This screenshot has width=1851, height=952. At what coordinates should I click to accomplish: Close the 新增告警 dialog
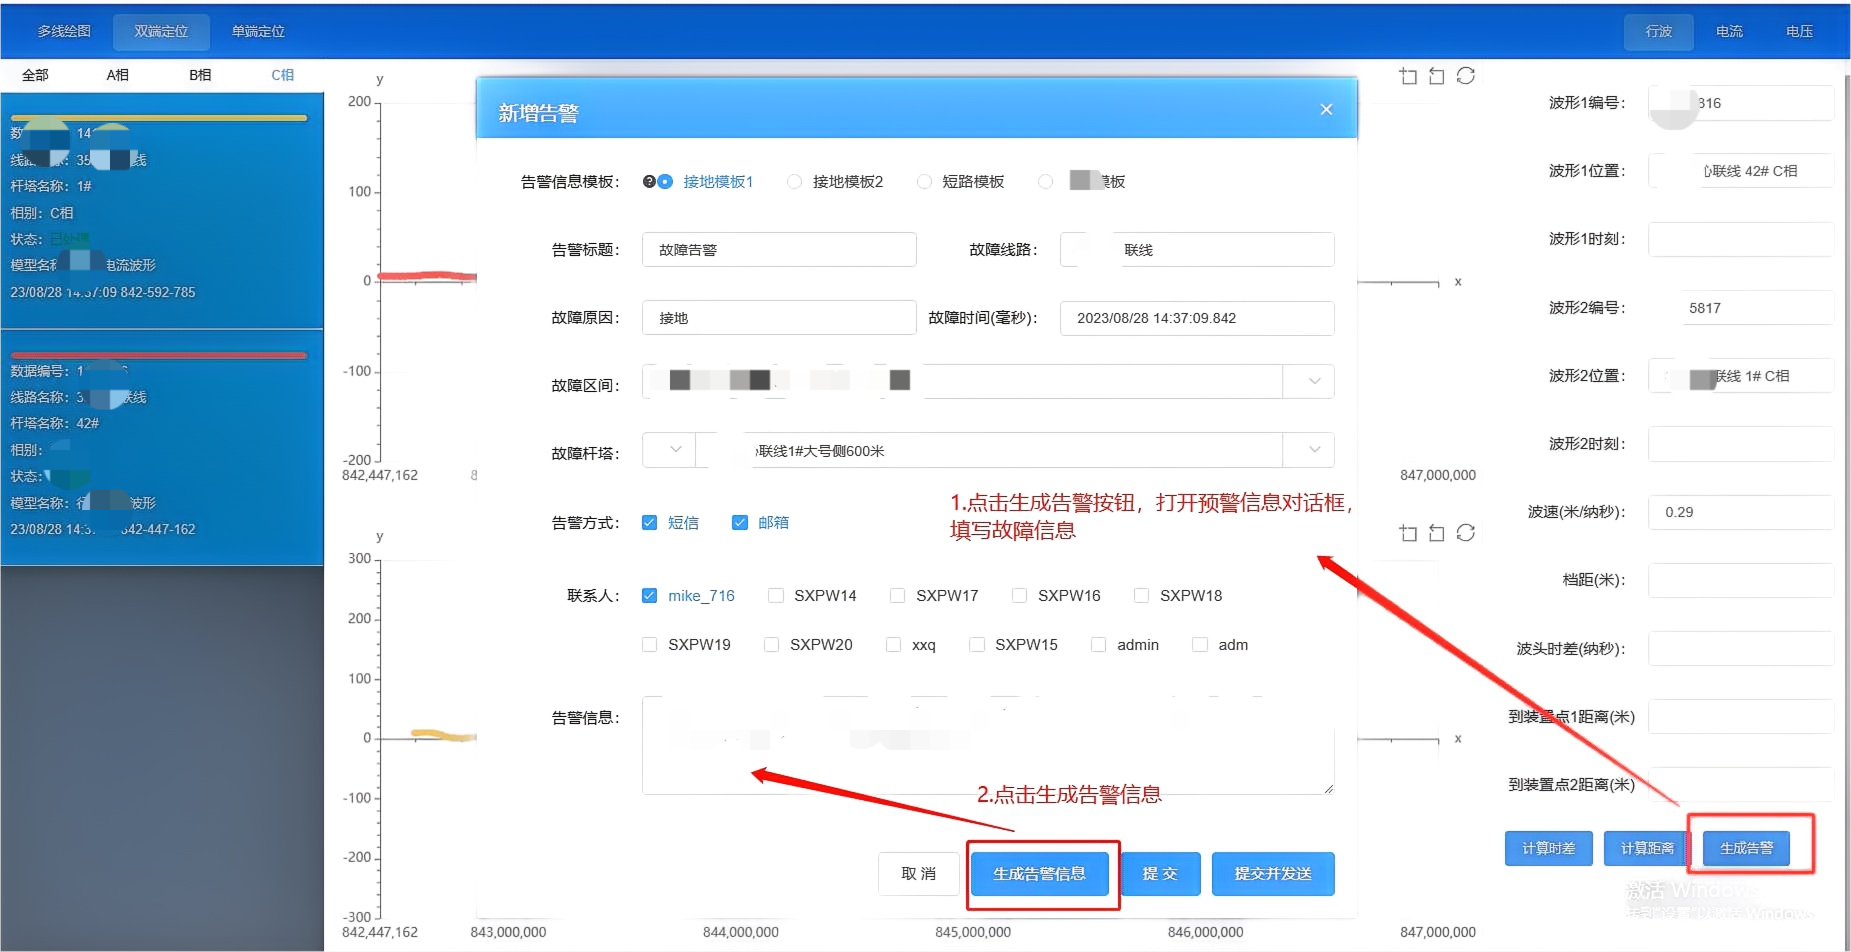1326,109
